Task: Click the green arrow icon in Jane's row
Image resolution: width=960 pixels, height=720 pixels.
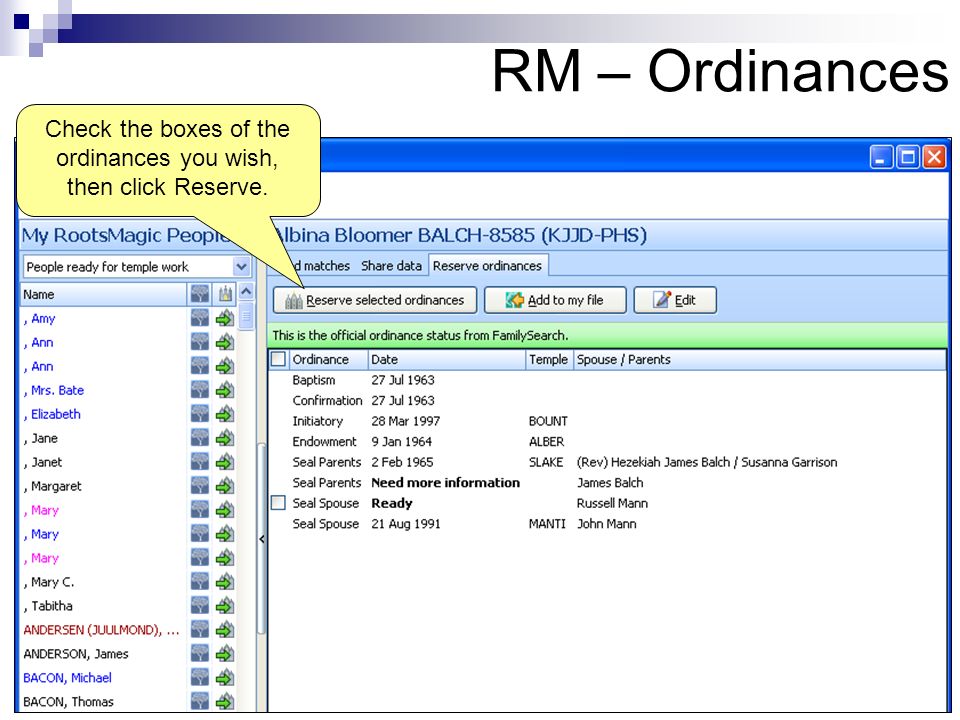Action: (x=225, y=438)
